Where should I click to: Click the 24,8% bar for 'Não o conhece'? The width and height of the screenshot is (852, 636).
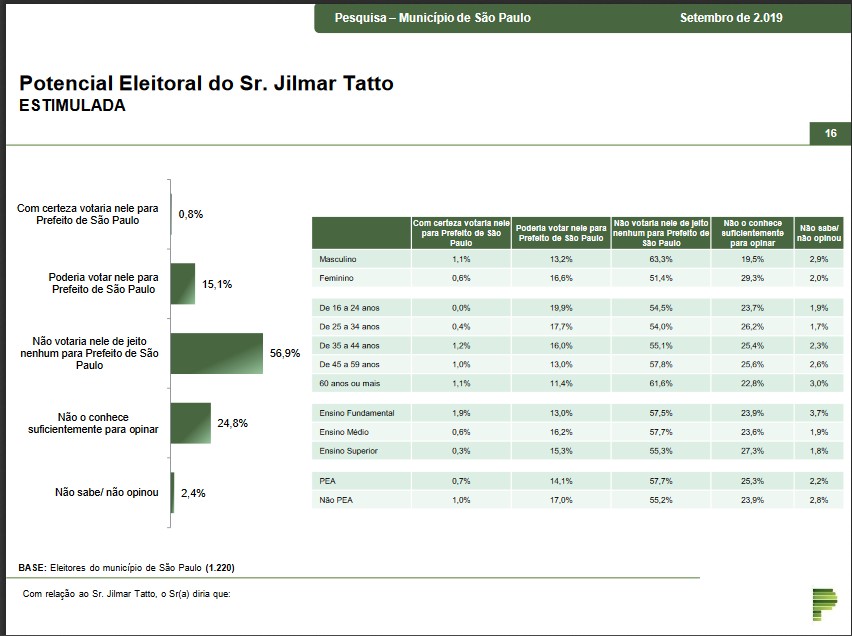point(191,423)
